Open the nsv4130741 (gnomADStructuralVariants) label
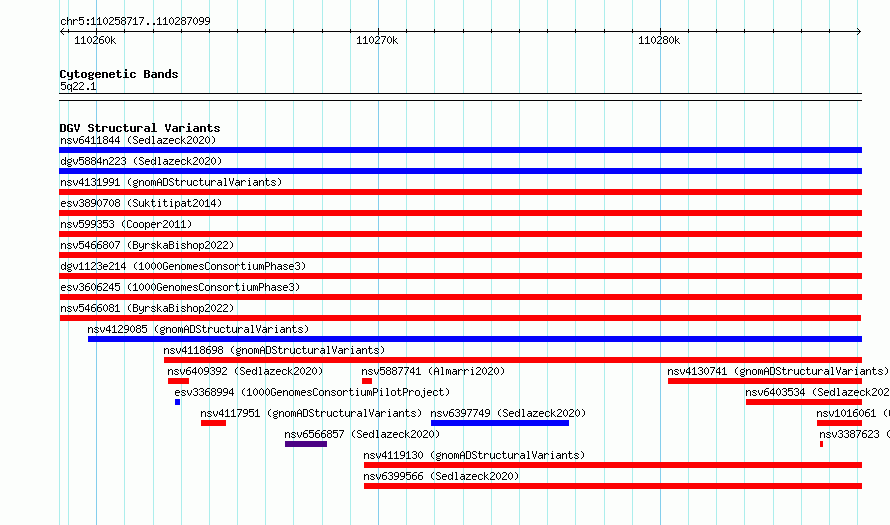The width and height of the screenshot is (890, 525). pyautogui.click(x=778, y=371)
